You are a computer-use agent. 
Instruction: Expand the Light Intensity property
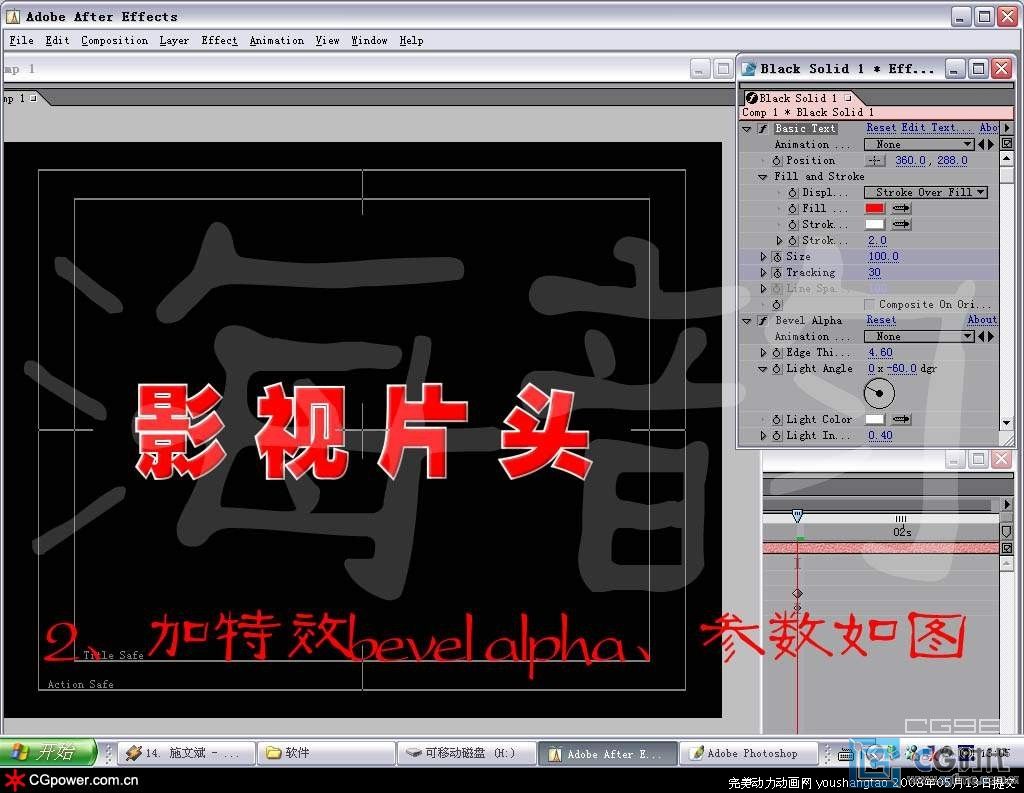point(763,435)
